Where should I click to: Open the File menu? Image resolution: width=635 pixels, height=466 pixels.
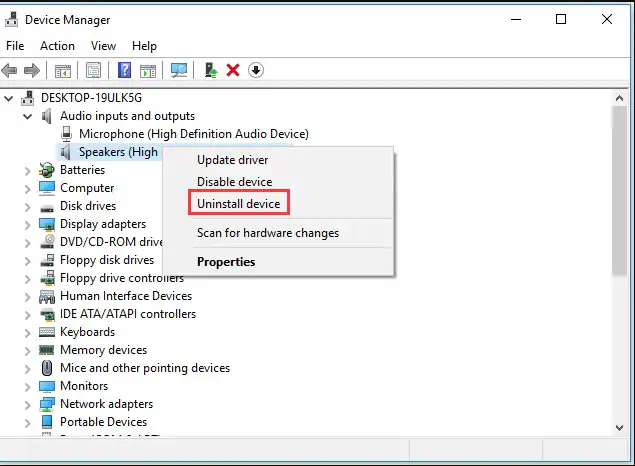tap(15, 46)
